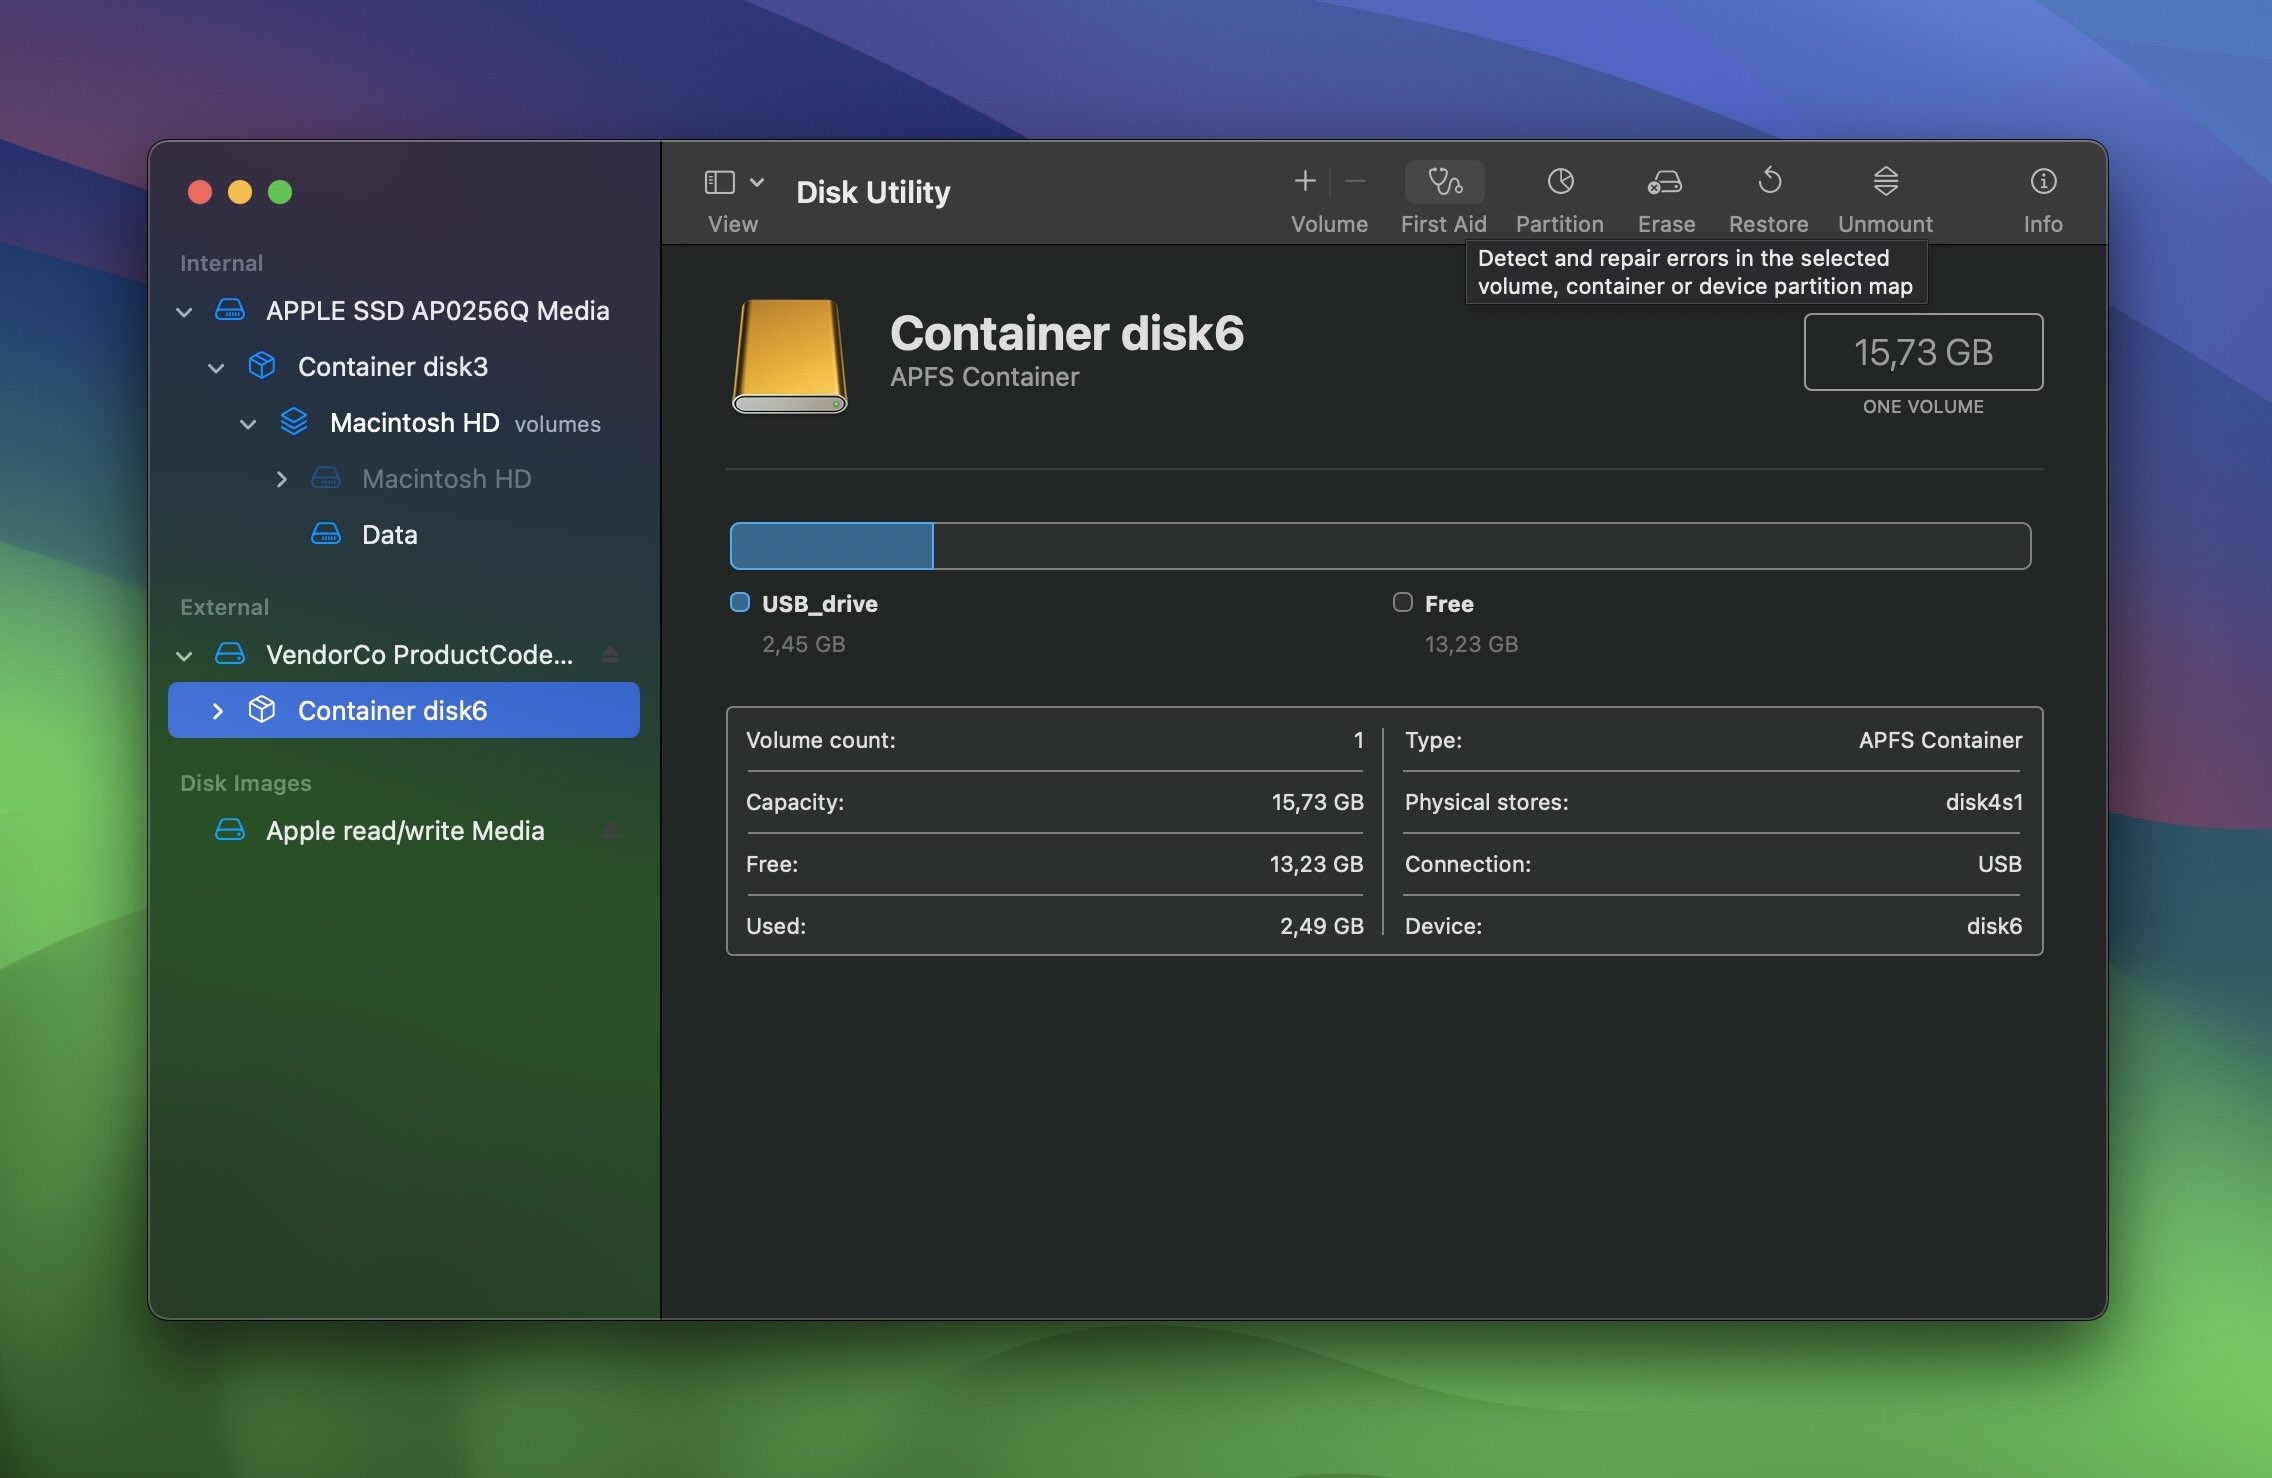Toggle the sidebar View icon

pyautogui.click(x=720, y=182)
